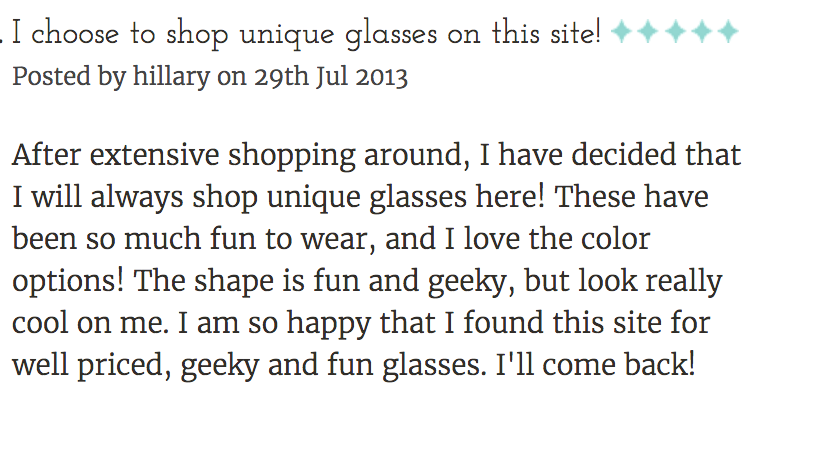Select the date 29th Jul 2013
This screenshot has width=821, height=453.
pyautogui.click(x=331, y=76)
